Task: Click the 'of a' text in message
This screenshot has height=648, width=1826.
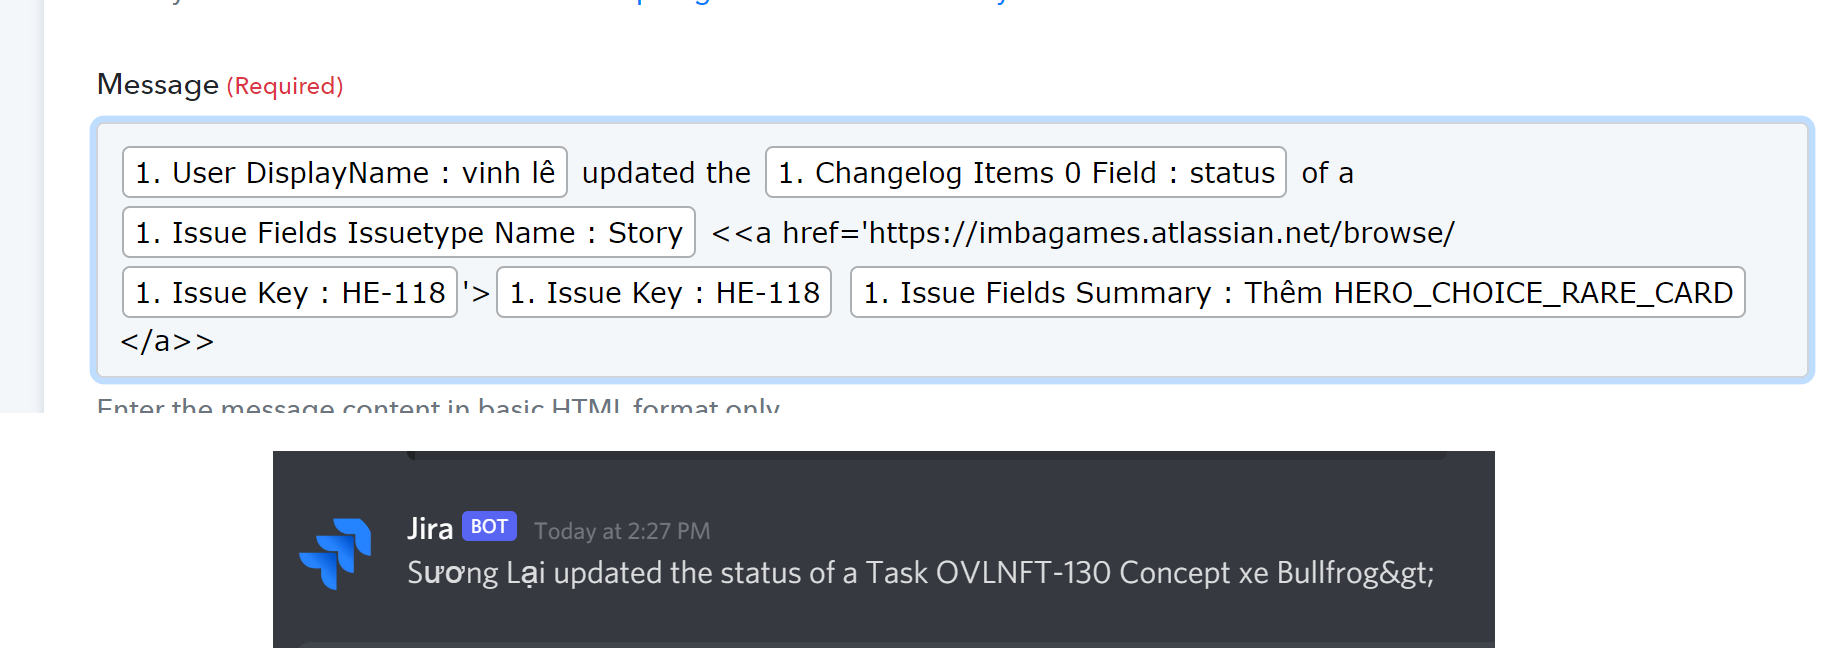Action: point(1327,173)
